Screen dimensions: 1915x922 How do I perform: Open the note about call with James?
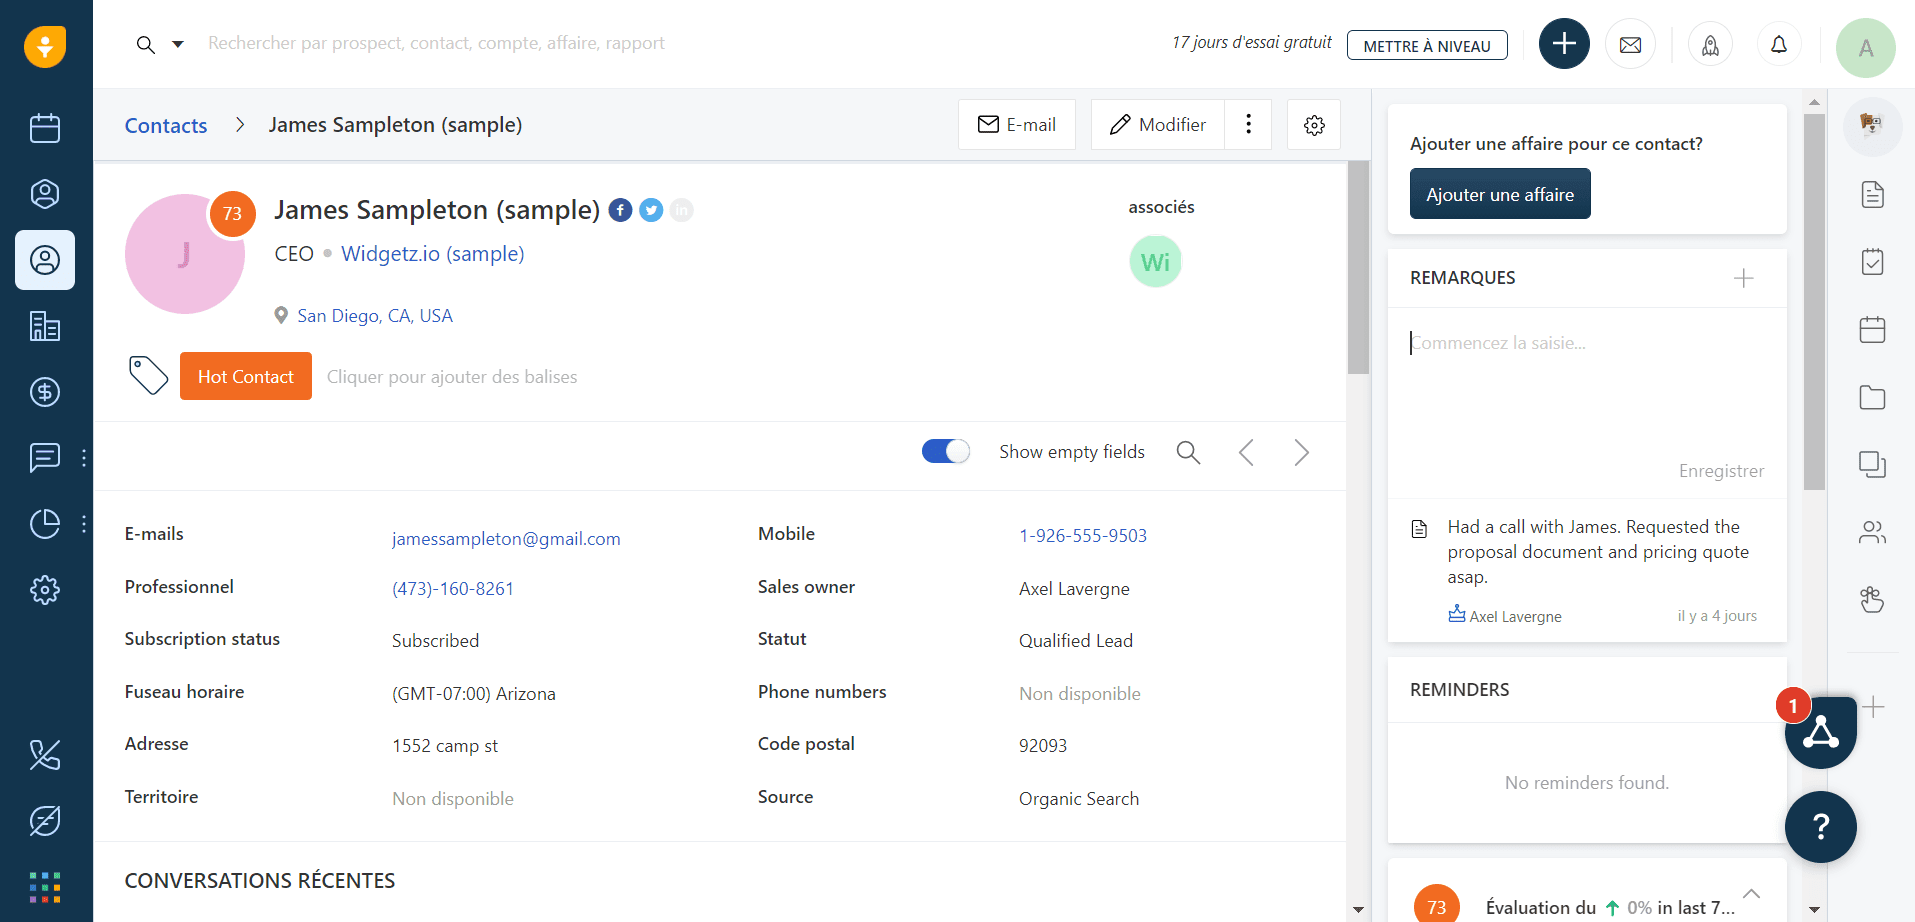coord(1598,552)
